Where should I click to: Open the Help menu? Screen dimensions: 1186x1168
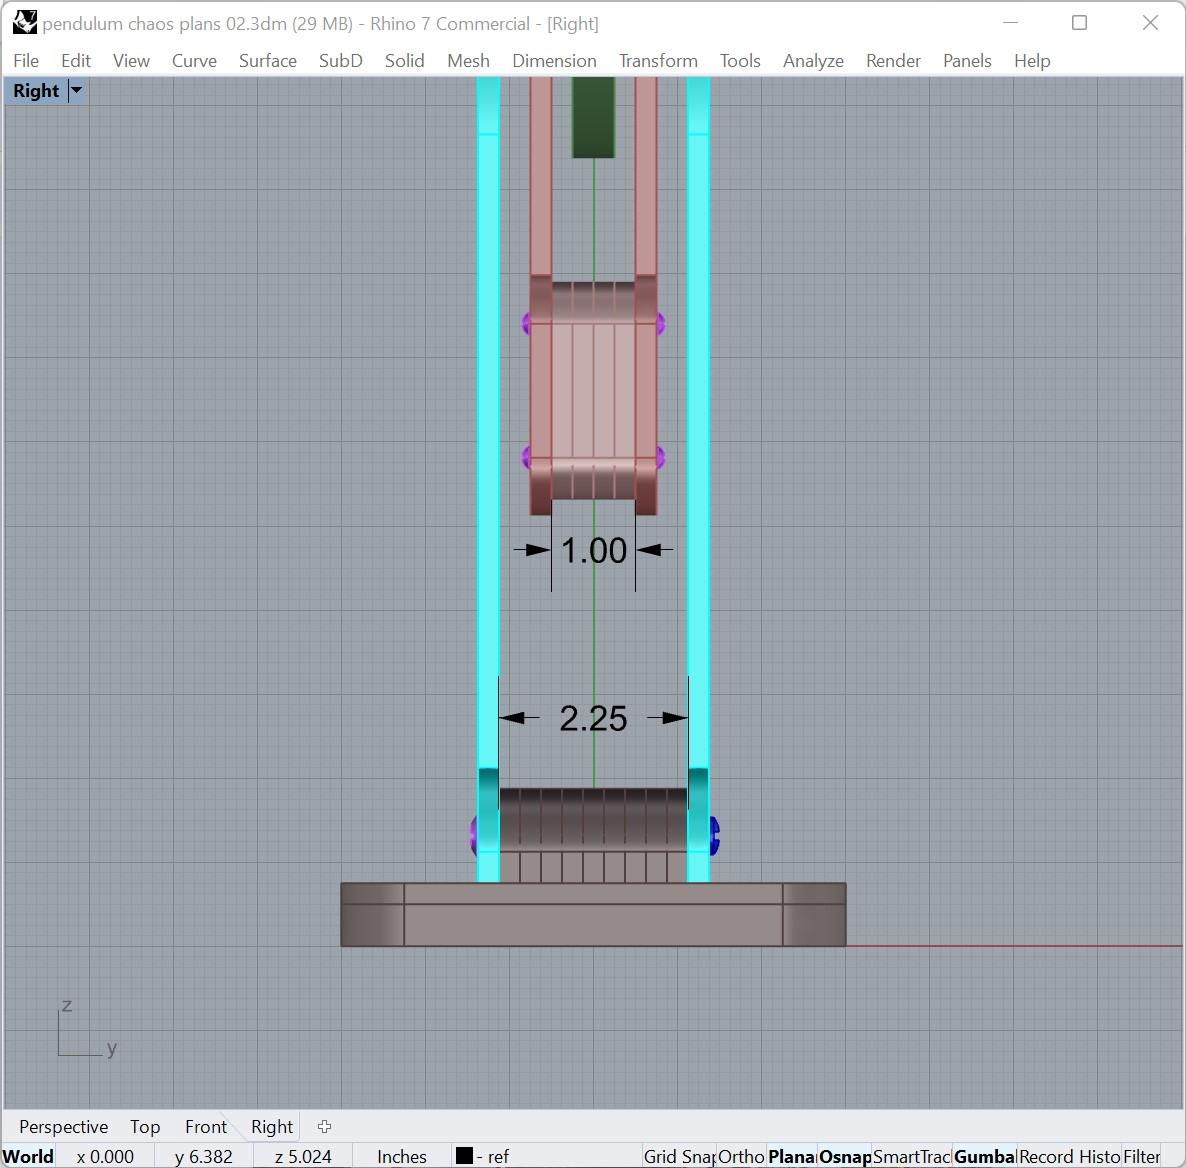1032,61
